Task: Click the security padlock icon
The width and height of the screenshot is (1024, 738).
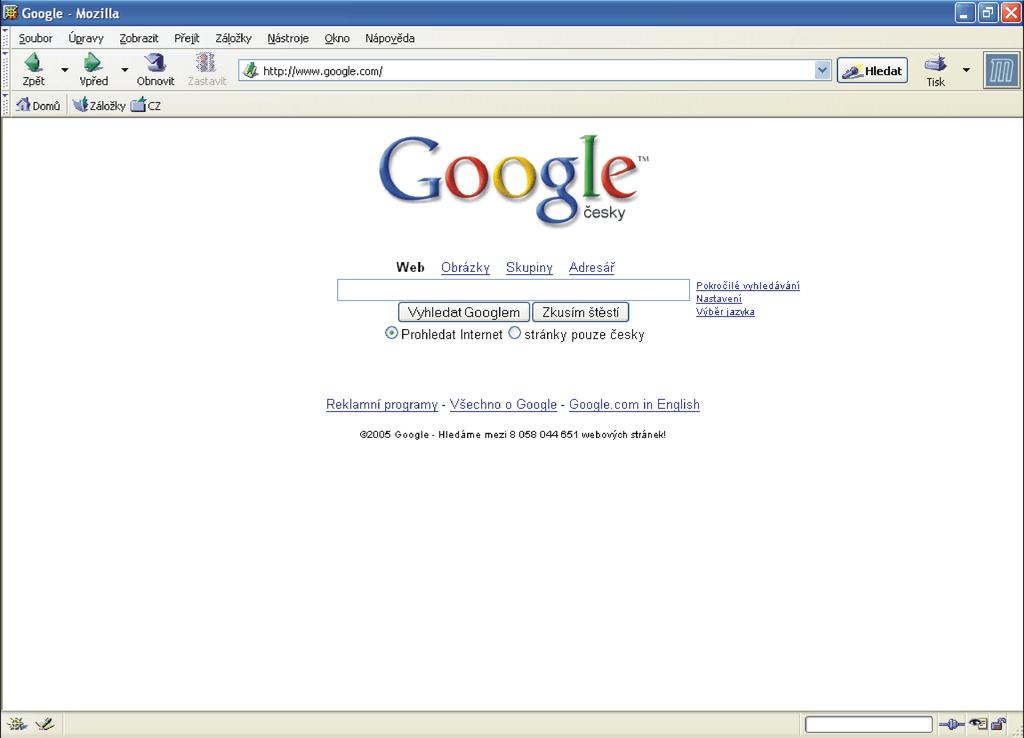Action: tap(999, 724)
